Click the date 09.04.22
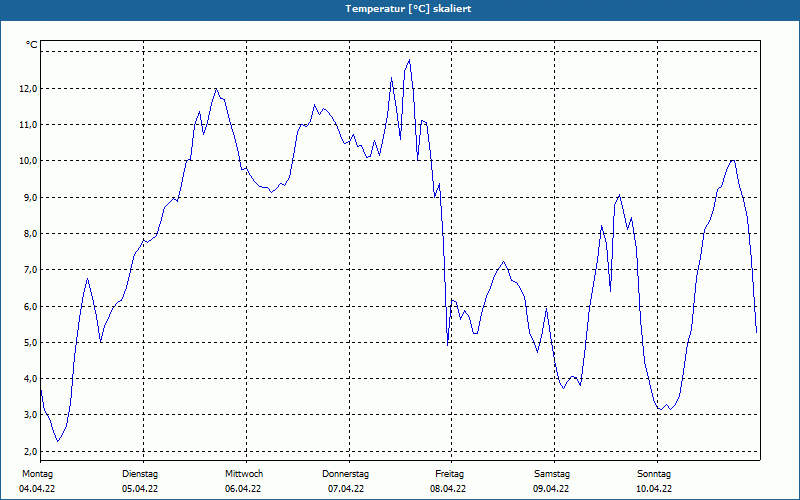 click(x=551, y=489)
